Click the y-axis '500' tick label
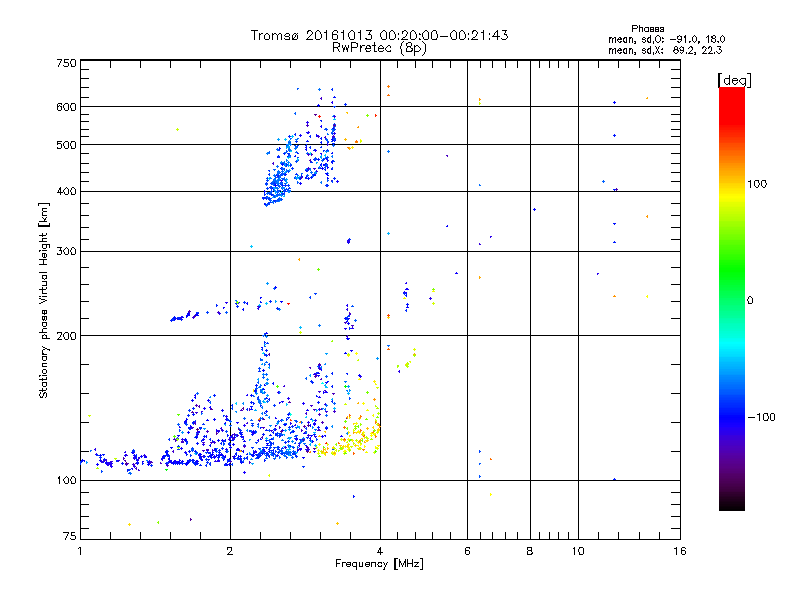This screenshot has height=600, width=800. [66, 145]
